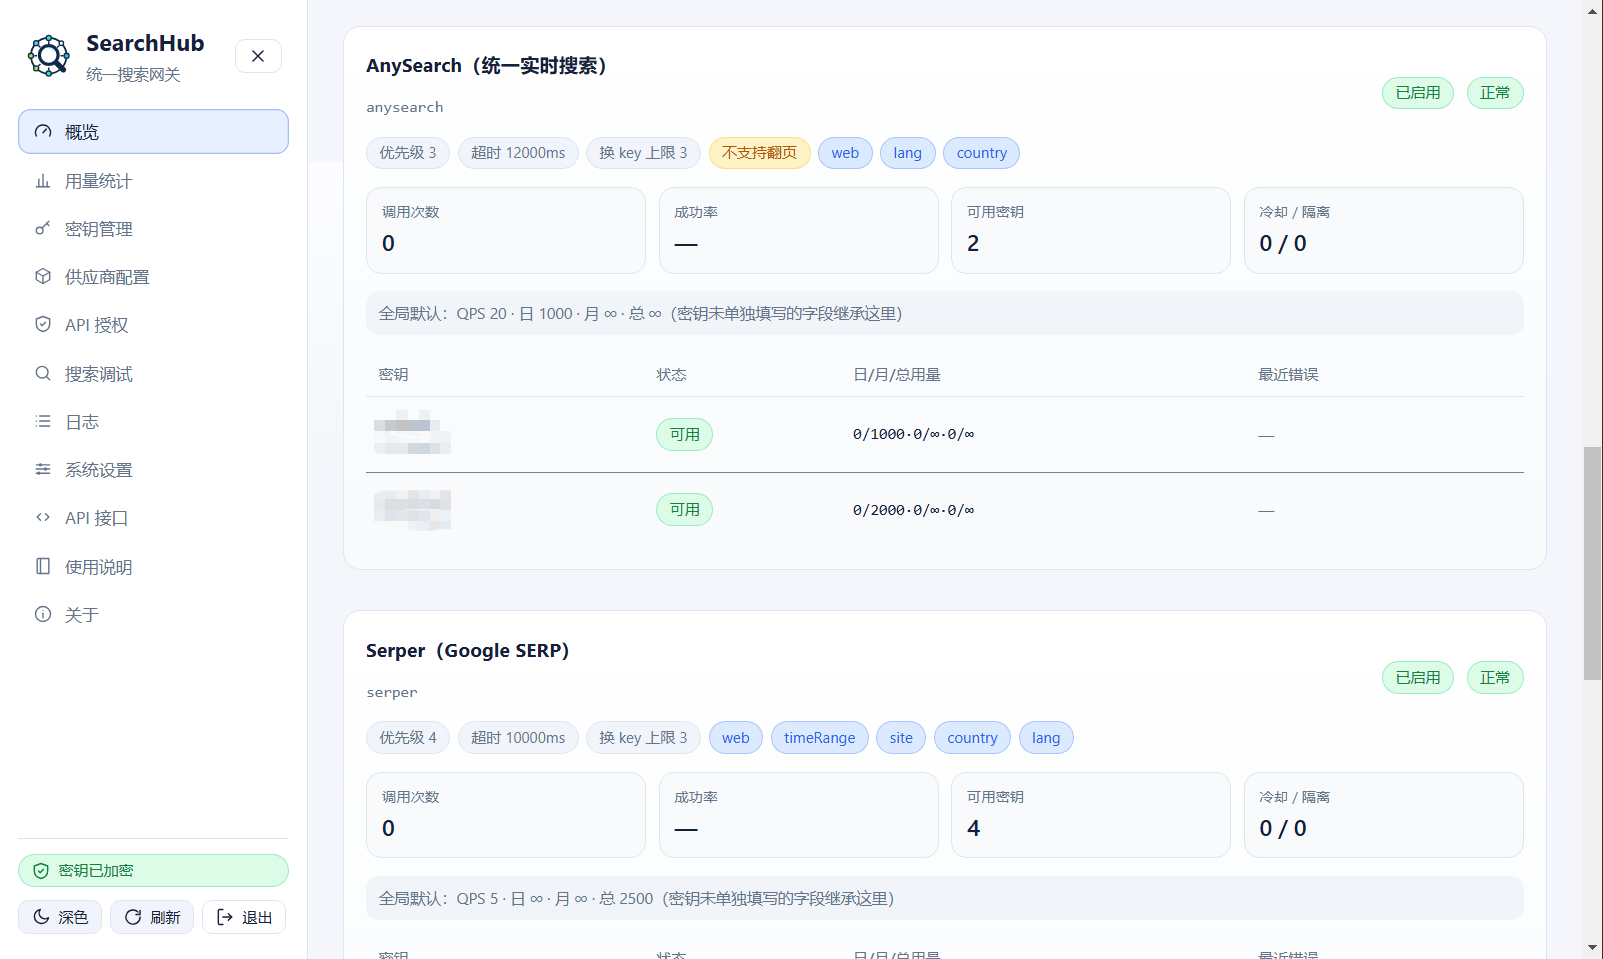Click the 密钥已加密 status badge
The height and width of the screenshot is (959, 1603).
tap(153, 871)
